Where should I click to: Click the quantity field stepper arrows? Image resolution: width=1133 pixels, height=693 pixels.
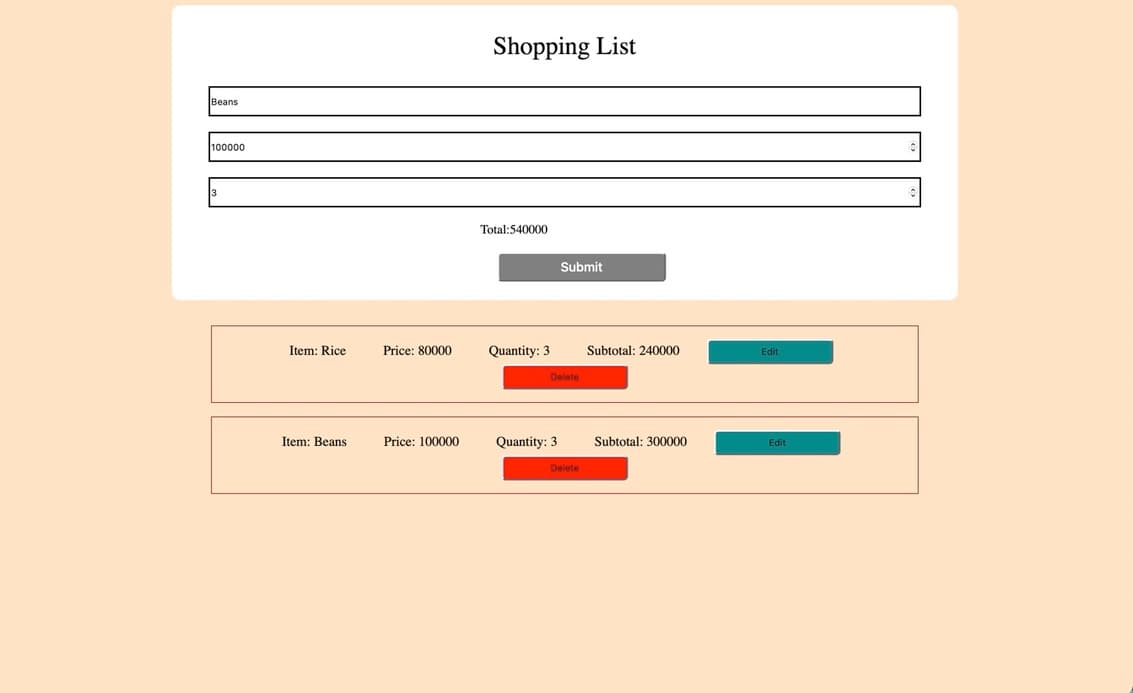click(912, 192)
